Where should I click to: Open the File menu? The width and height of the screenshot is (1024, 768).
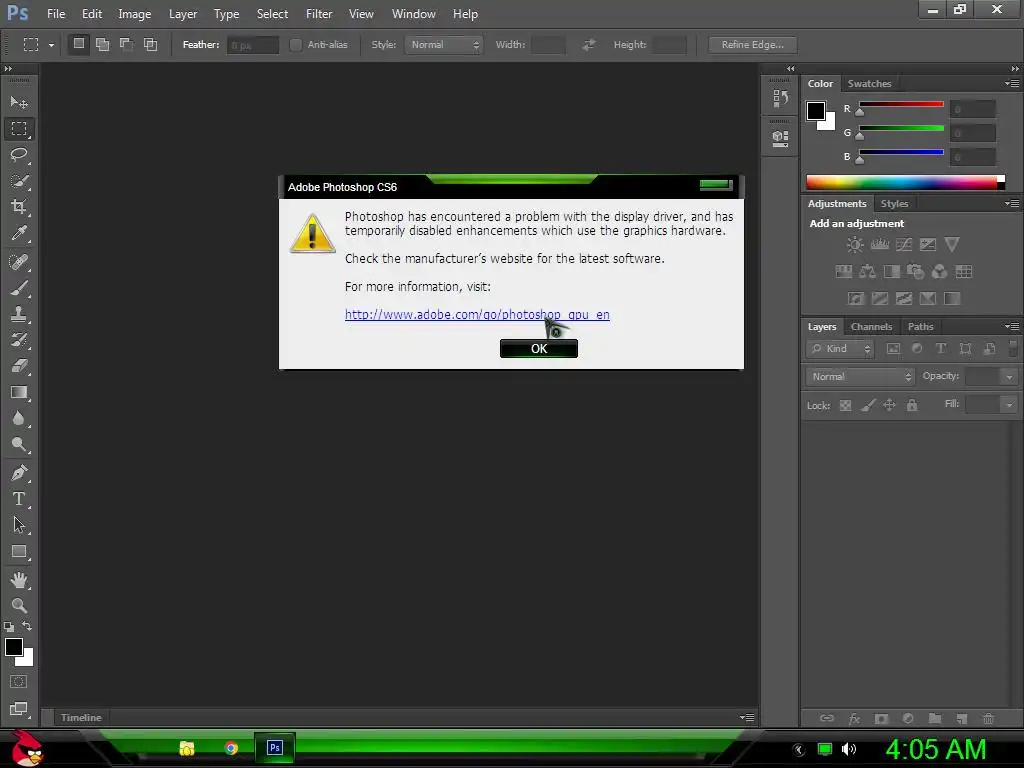(x=56, y=14)
